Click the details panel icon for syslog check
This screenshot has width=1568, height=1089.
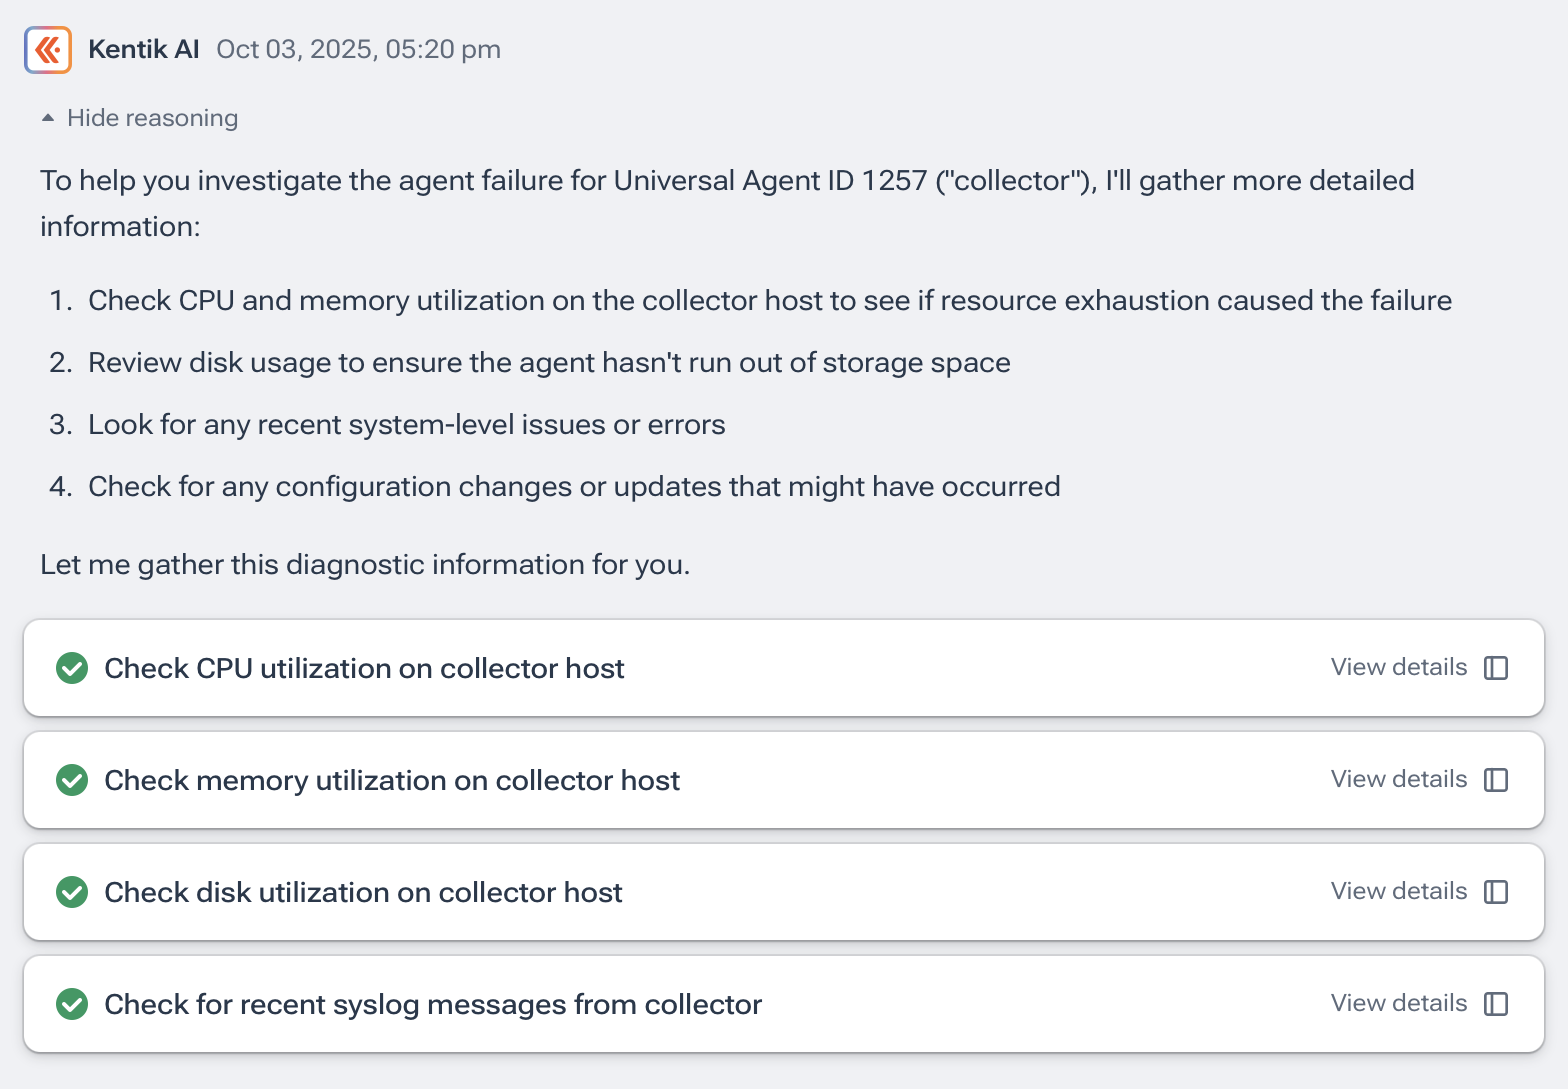[1495, 1002]
